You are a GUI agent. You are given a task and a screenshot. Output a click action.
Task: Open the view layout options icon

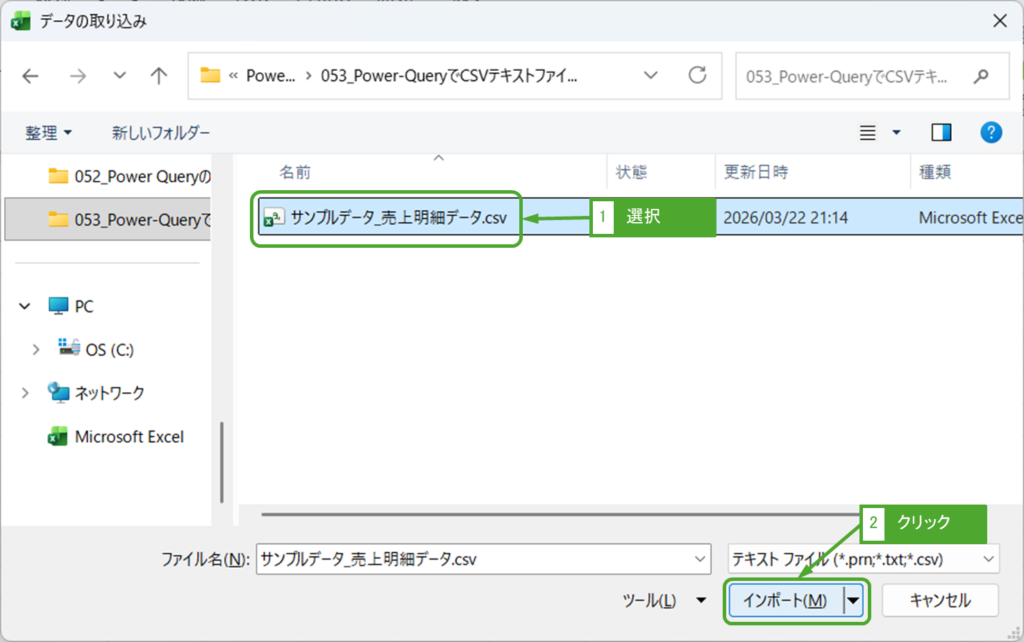868,132
